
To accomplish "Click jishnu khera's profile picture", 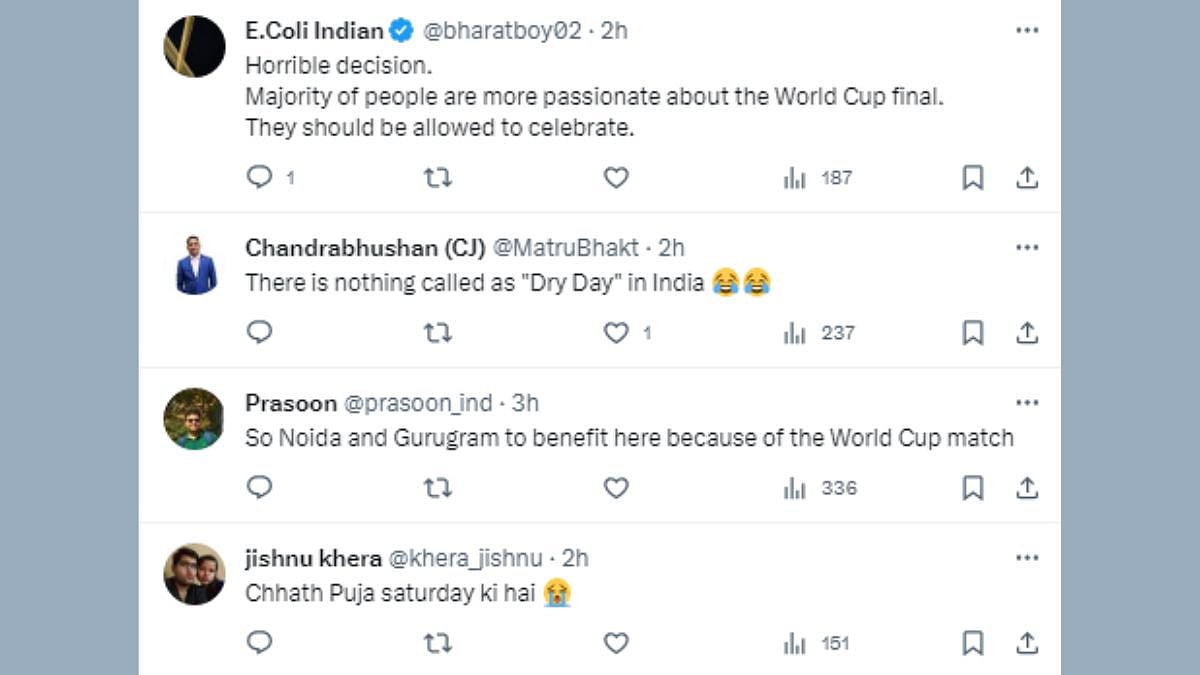I will point(194,574).
